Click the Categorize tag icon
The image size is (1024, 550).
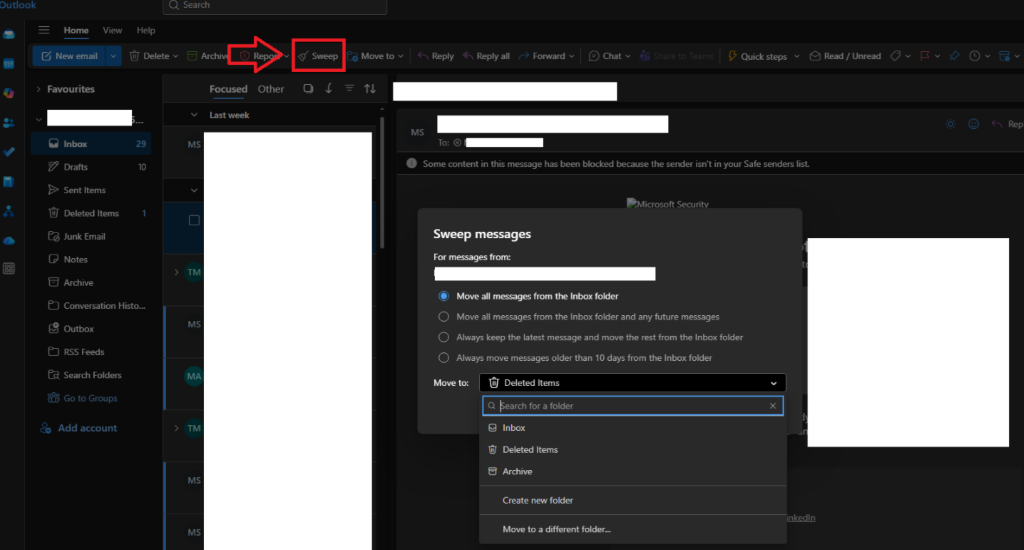click(x=896, y=56)
